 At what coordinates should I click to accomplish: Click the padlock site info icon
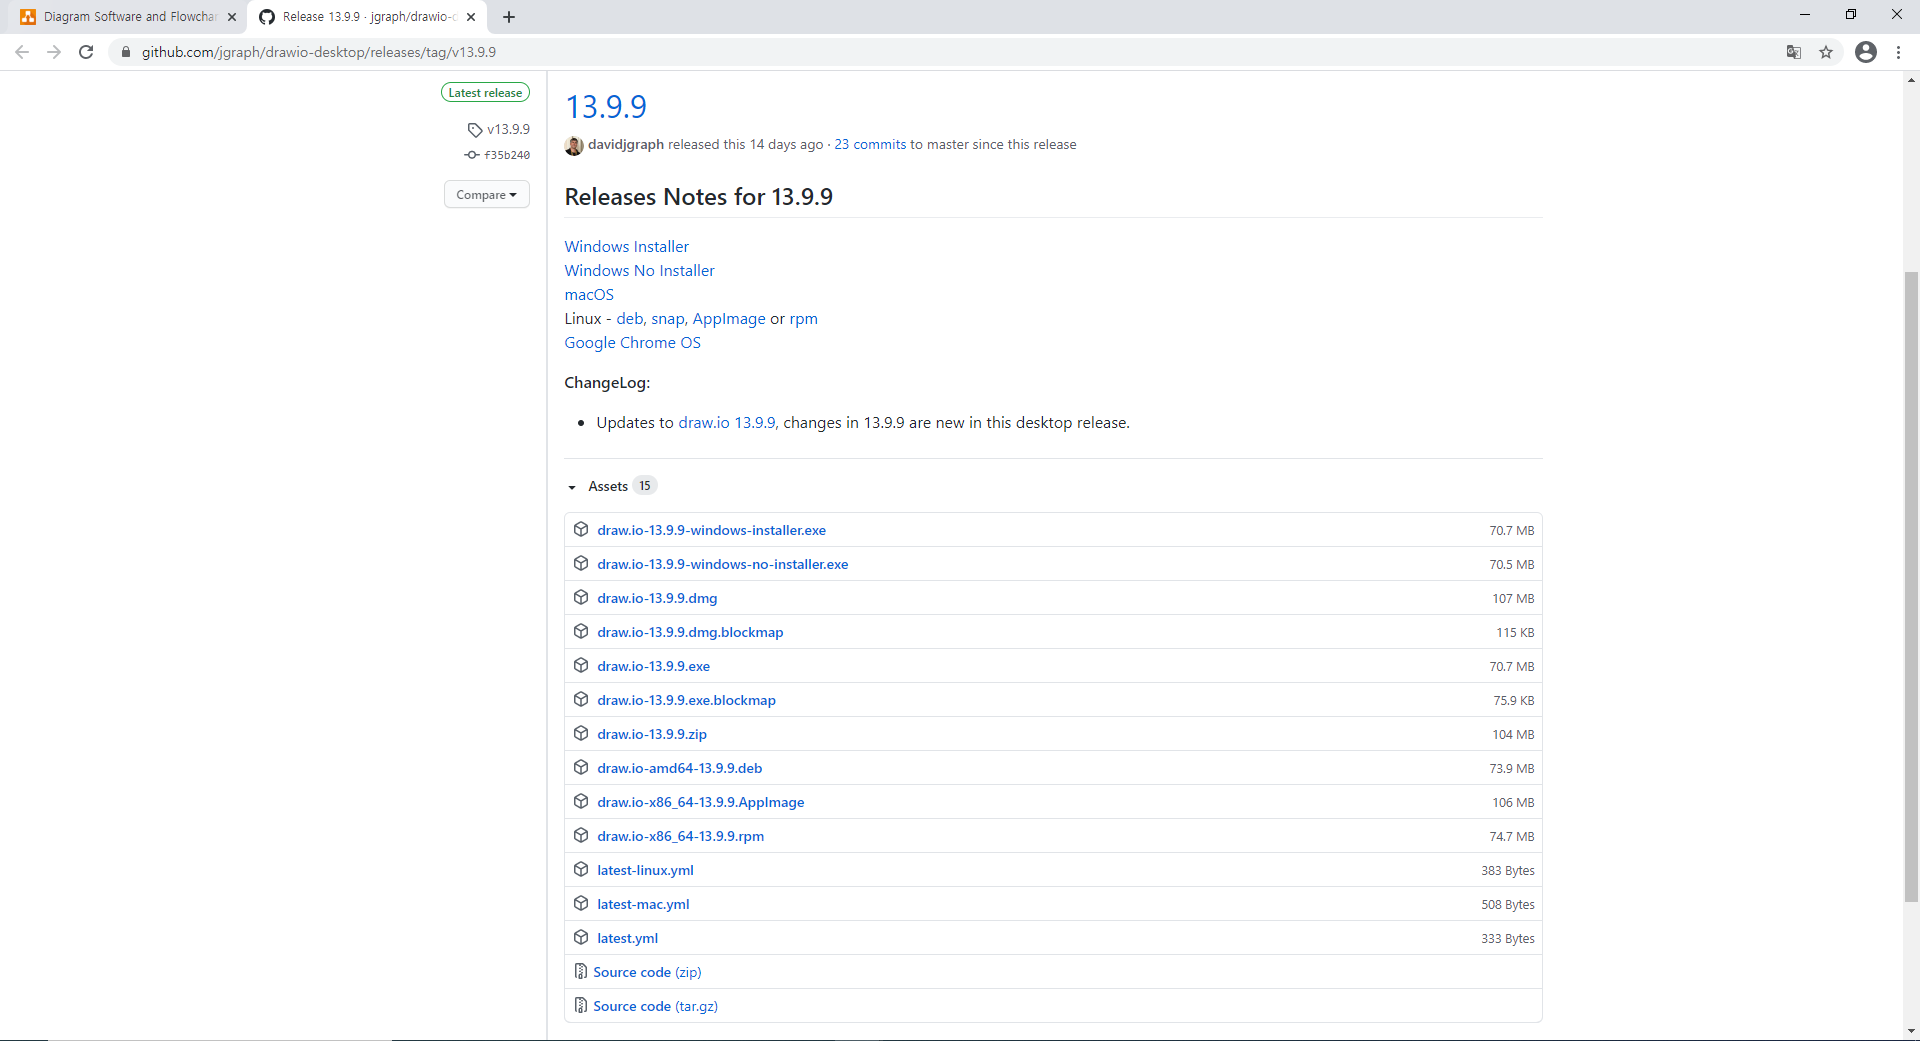tap(125, 52)
